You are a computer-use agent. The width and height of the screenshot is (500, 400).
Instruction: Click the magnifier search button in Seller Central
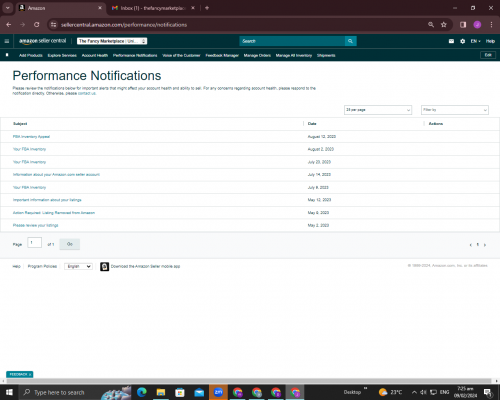[350, 41]
